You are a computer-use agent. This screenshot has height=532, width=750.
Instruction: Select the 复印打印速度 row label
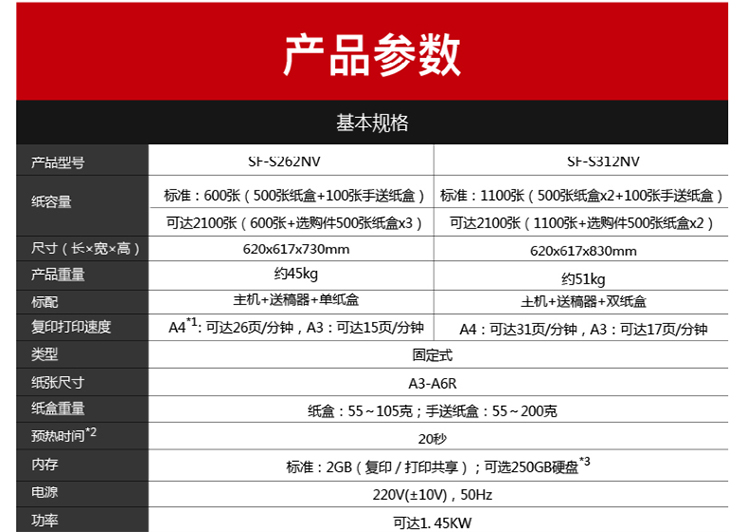[71, 327]
